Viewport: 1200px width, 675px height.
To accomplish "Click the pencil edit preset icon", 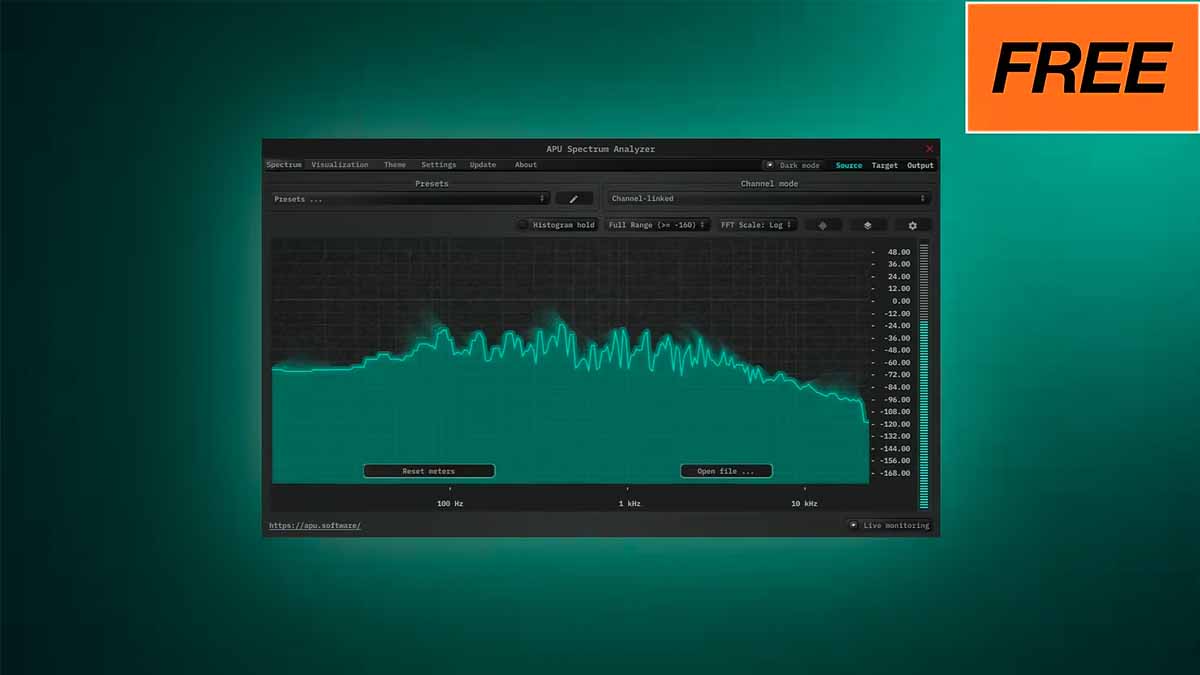I will (x=574, y=199).
